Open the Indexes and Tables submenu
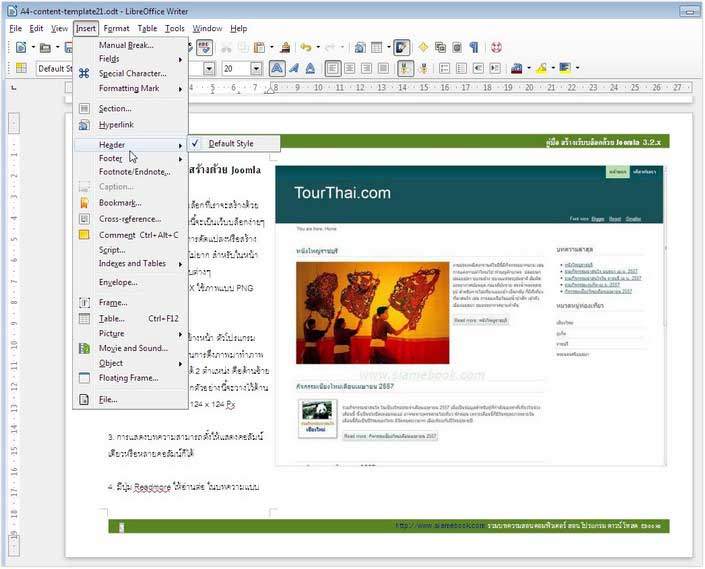Screen dimensions: 705x569 click(x=130, y=263)
